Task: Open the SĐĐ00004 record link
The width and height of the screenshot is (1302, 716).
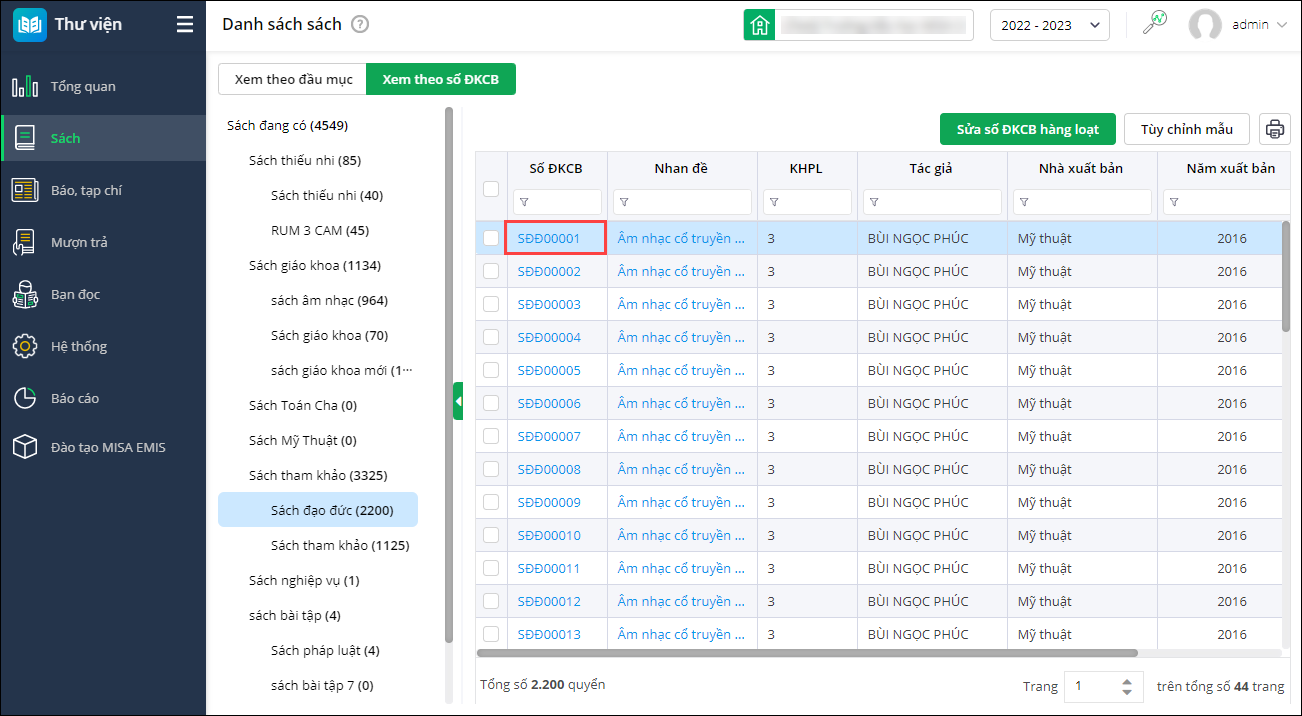Action: point(549,337)
